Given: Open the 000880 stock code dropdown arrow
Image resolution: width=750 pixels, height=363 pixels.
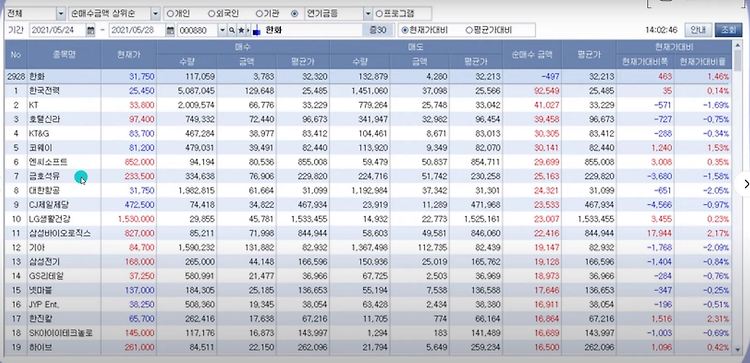Looking at the screenshot, I should [222, 31].
